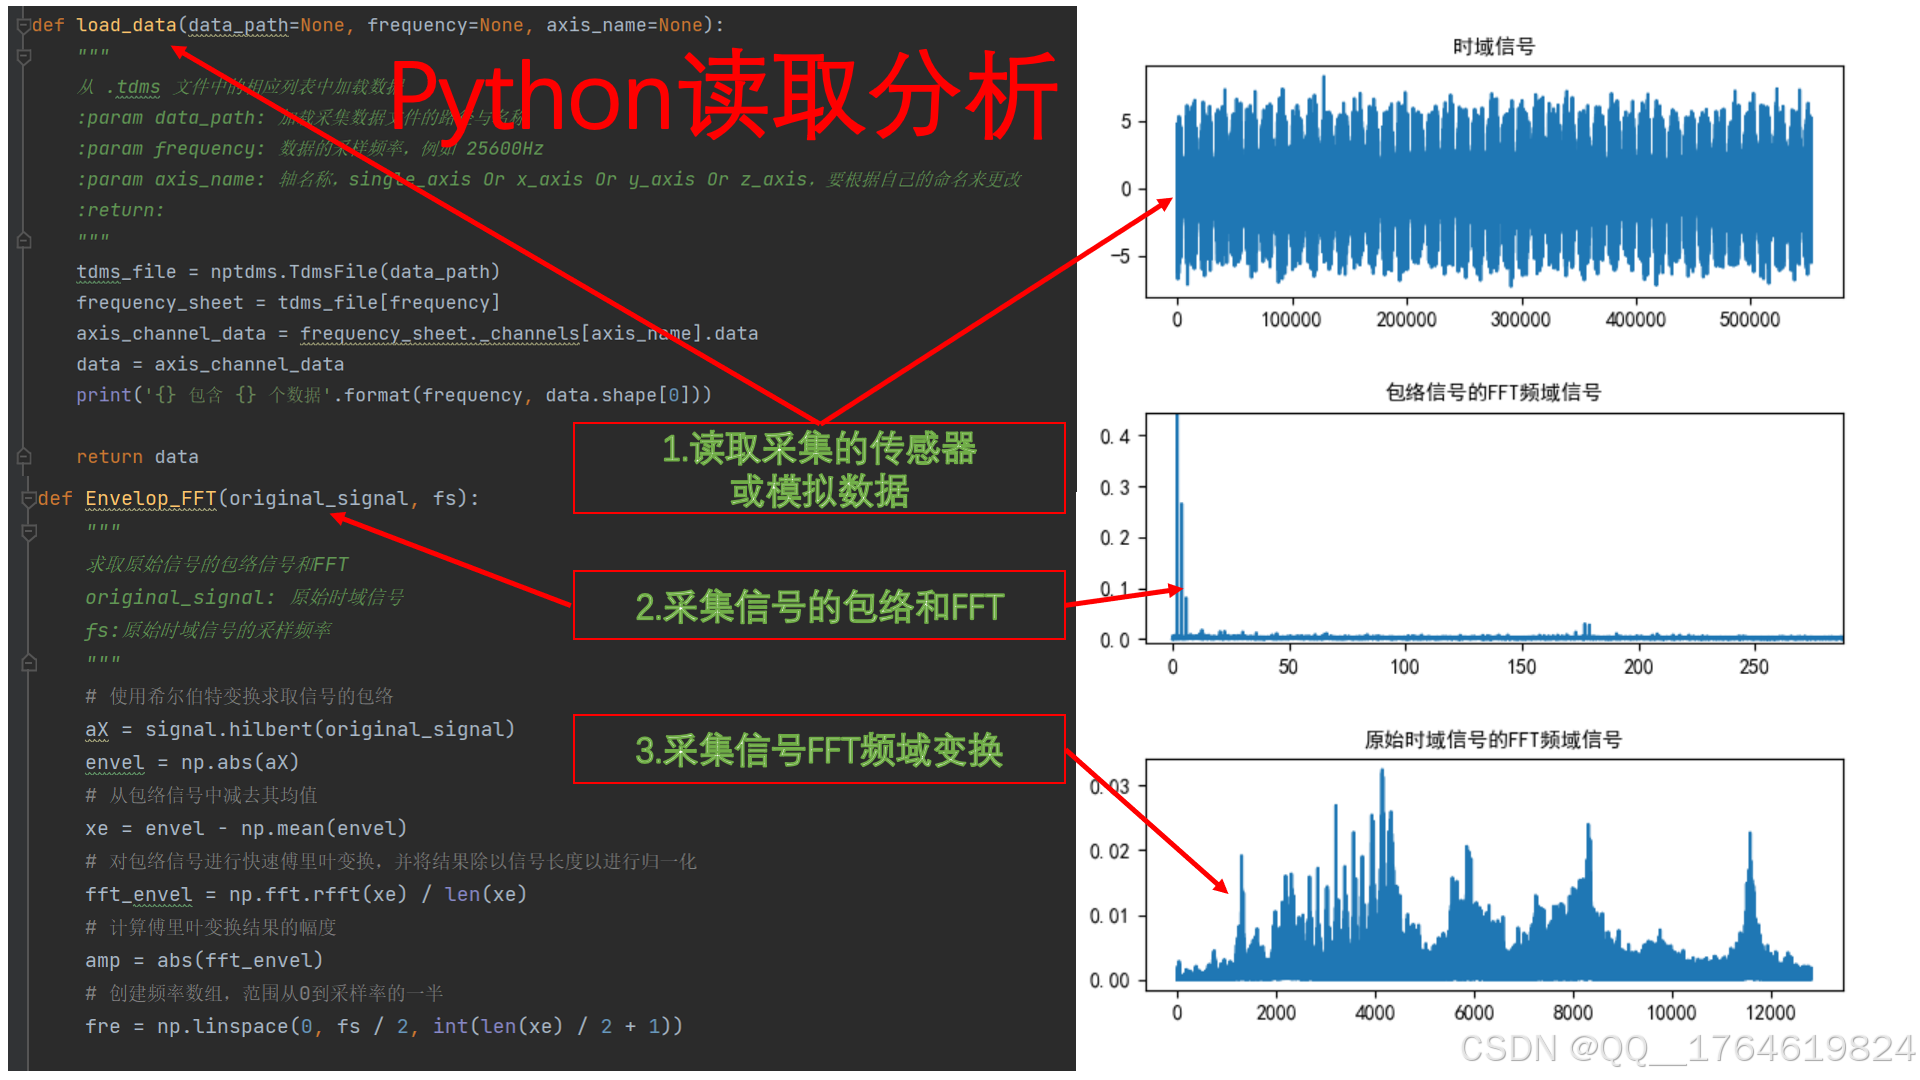Click the Envelop_FFT function name
Viewport: 1920px width, 1080px height.
tap(150, 498)
